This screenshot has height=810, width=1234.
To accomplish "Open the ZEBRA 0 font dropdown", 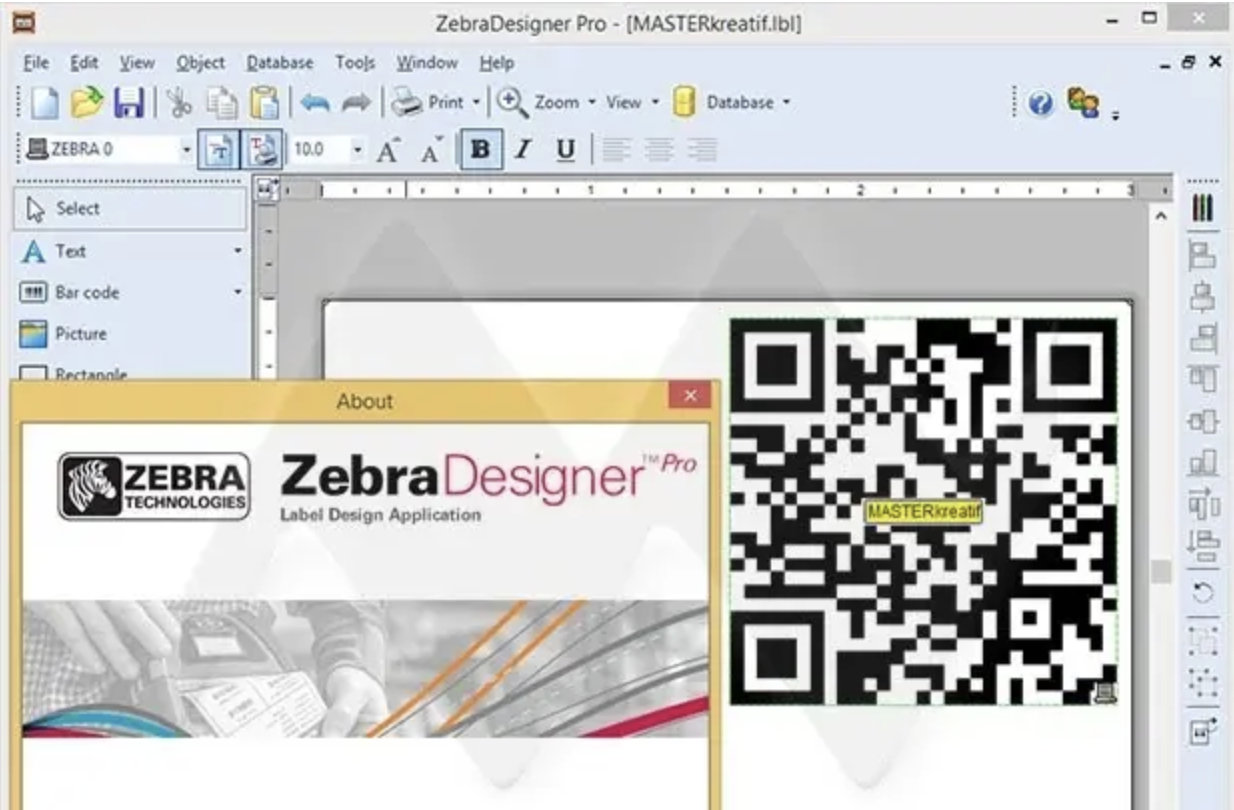I will (x=186, y=150).
